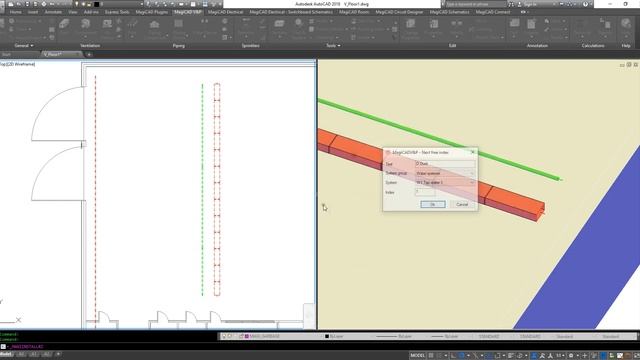Viewport: 640px width, 360px height.
Task: Open the layer dropdown in title bar
Action: click(142, 4)
